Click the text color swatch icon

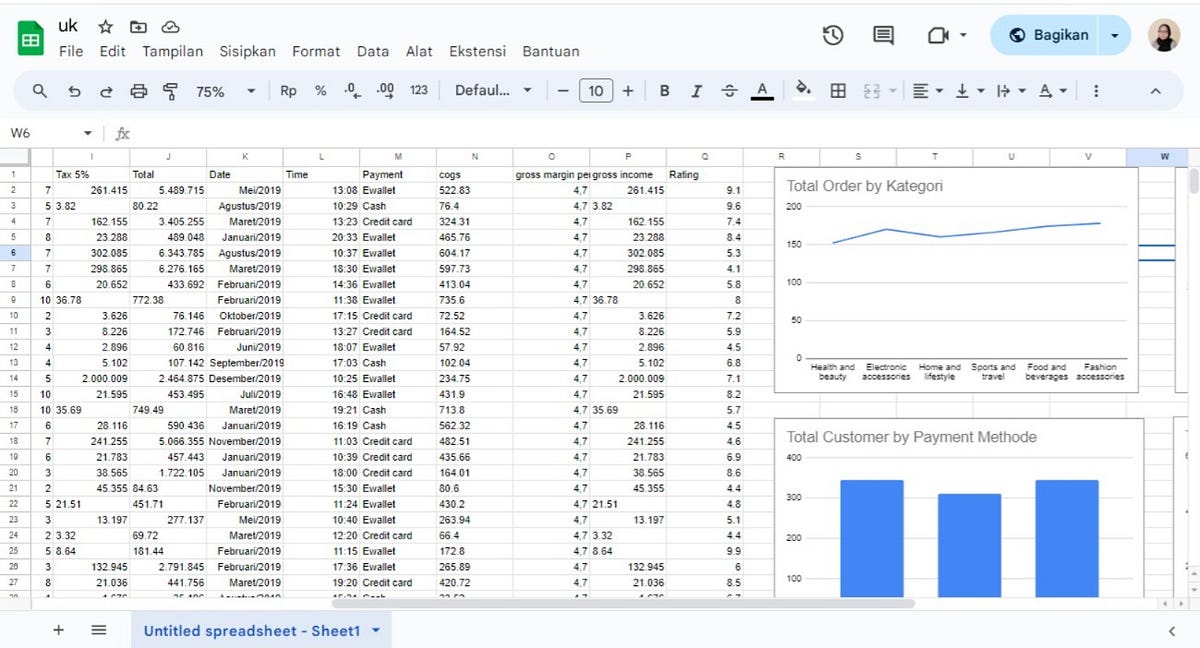(761, 90)
